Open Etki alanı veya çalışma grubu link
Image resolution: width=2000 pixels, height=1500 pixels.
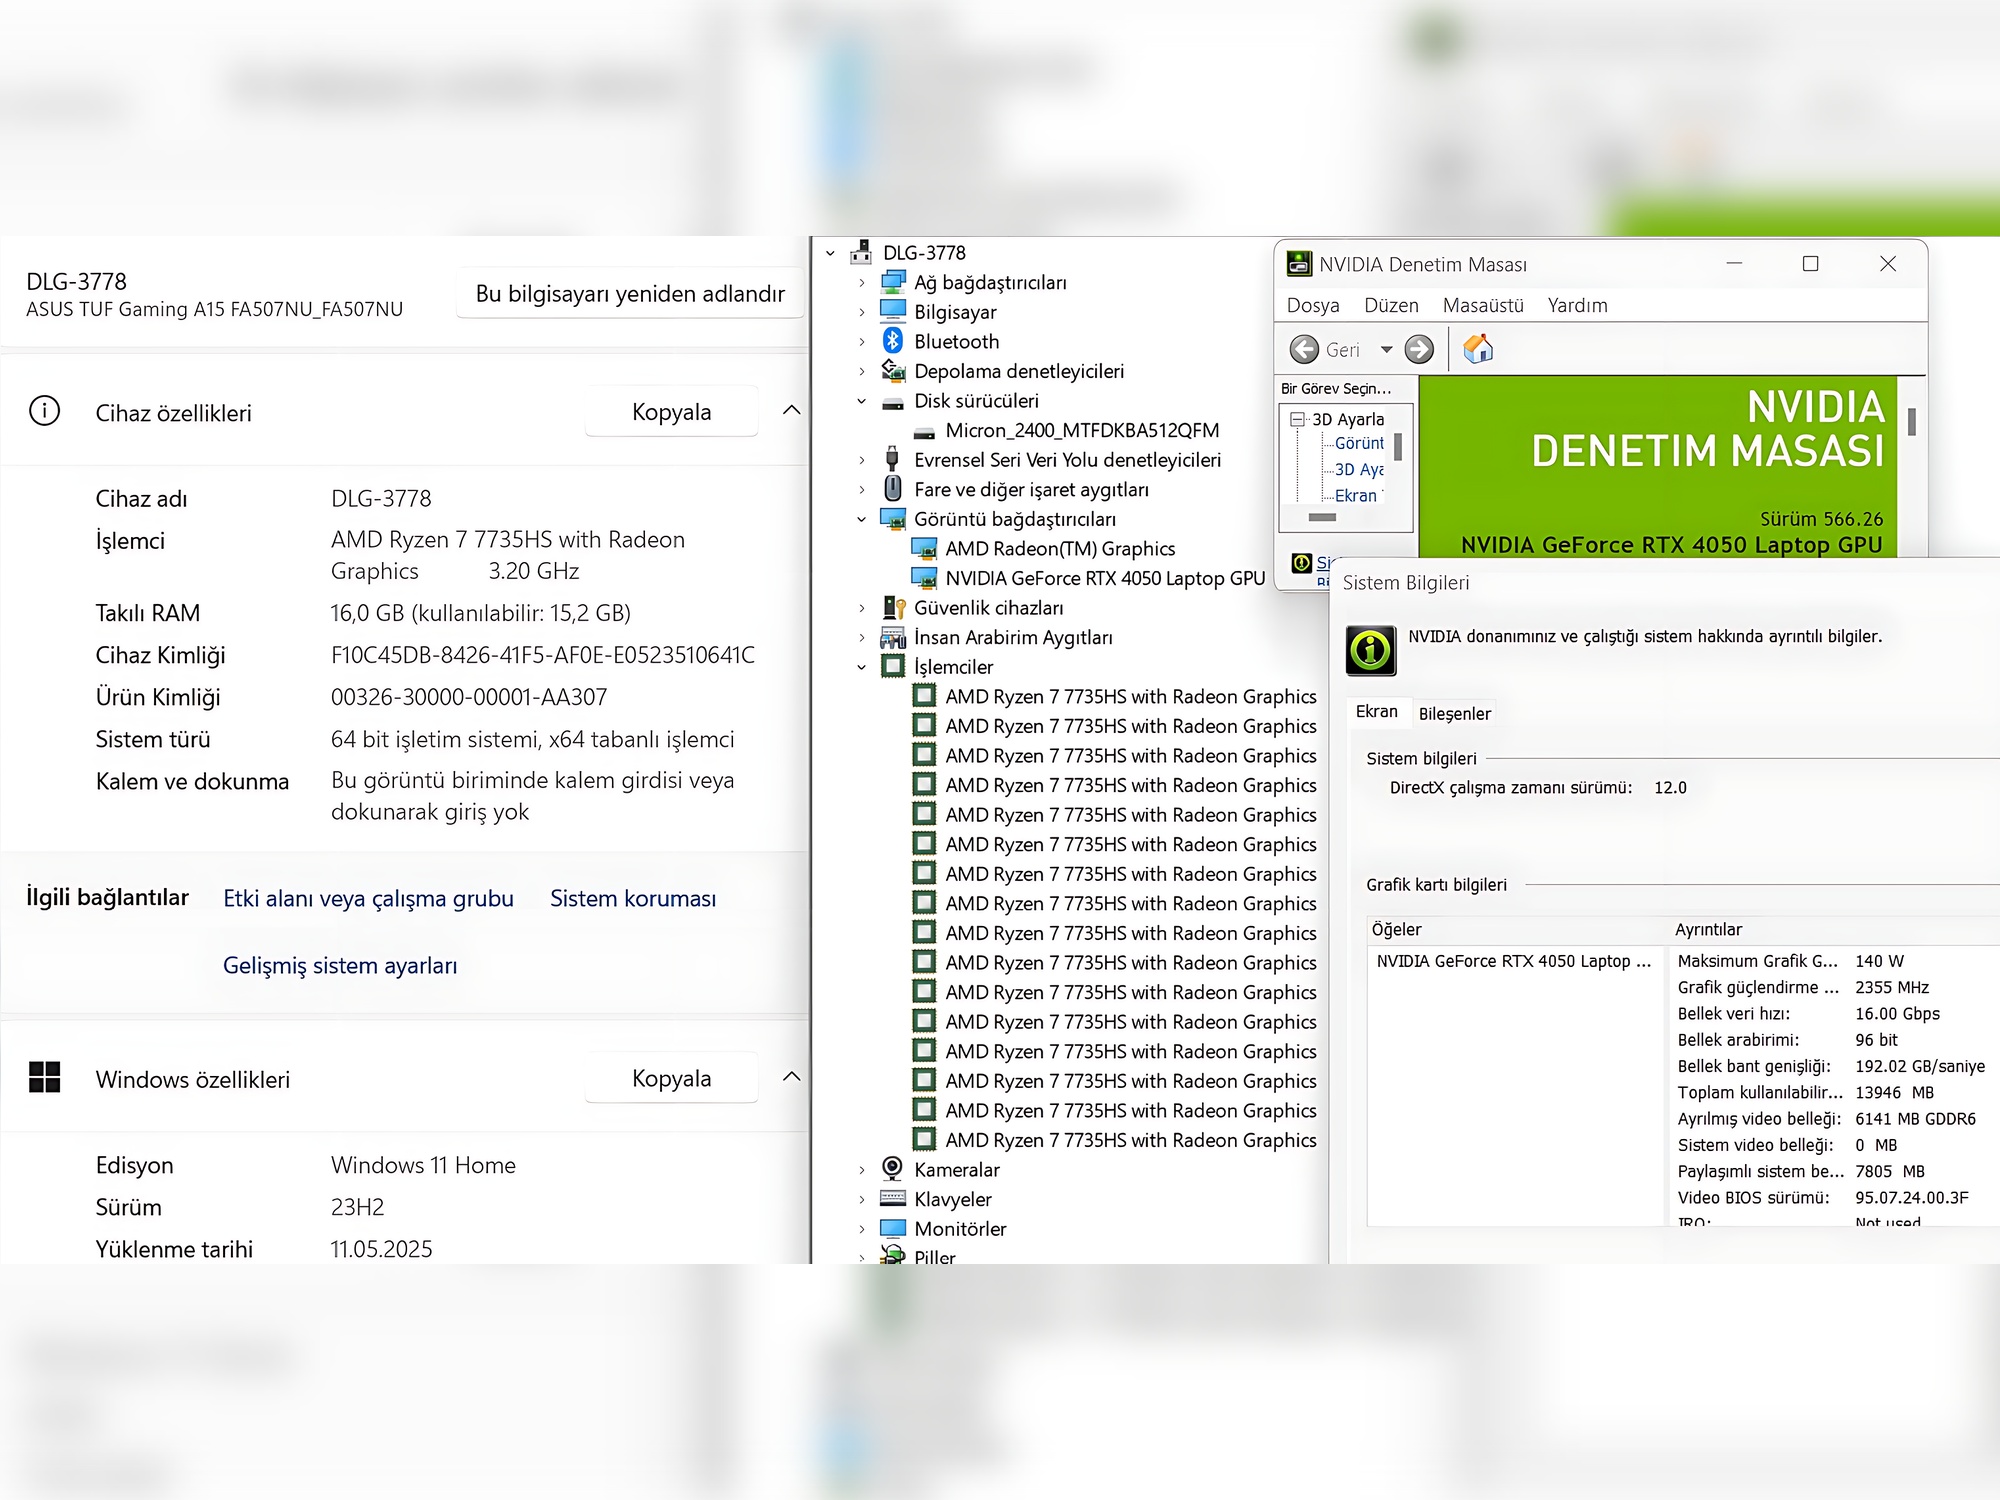368,898
